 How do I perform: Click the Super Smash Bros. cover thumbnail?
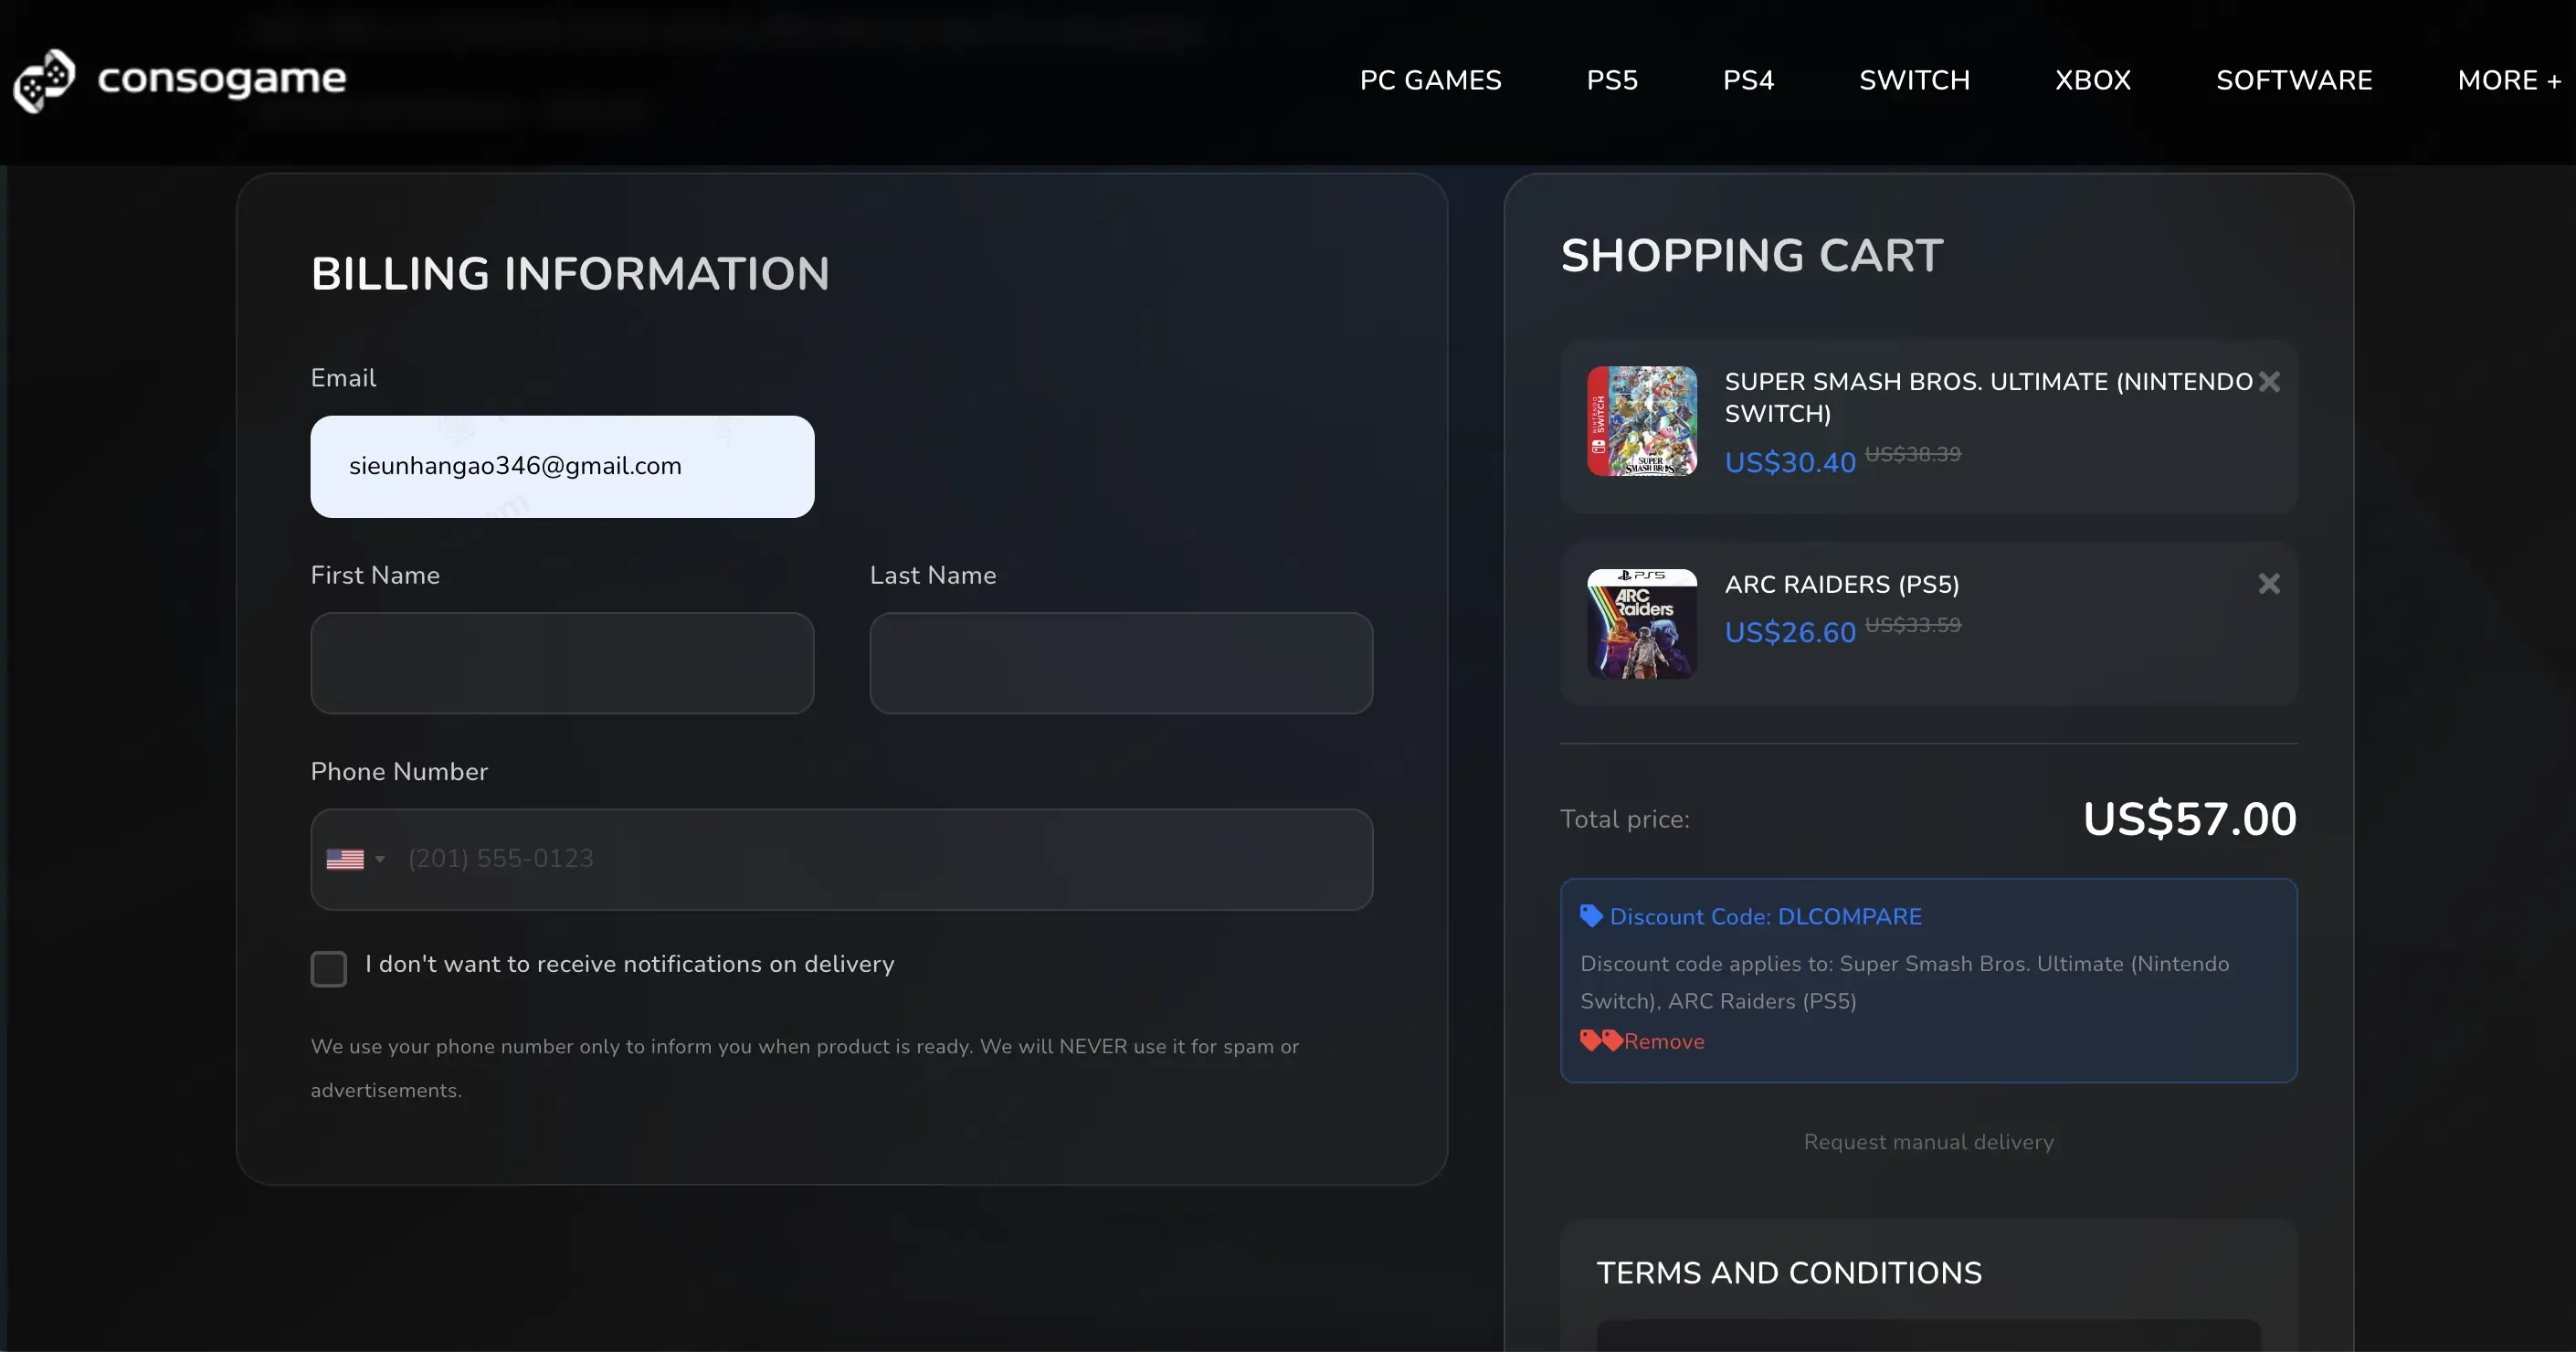click(1642, 421)
